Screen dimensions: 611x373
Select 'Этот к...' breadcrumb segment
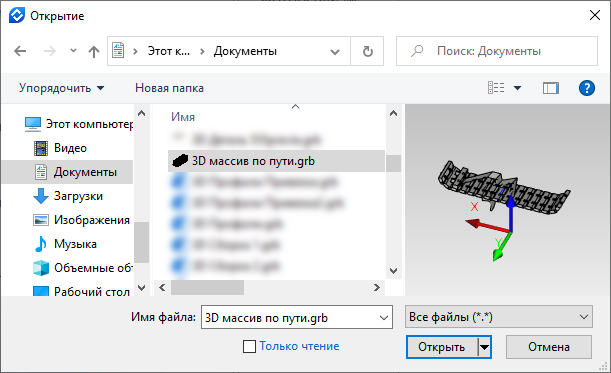pos(169,51)
